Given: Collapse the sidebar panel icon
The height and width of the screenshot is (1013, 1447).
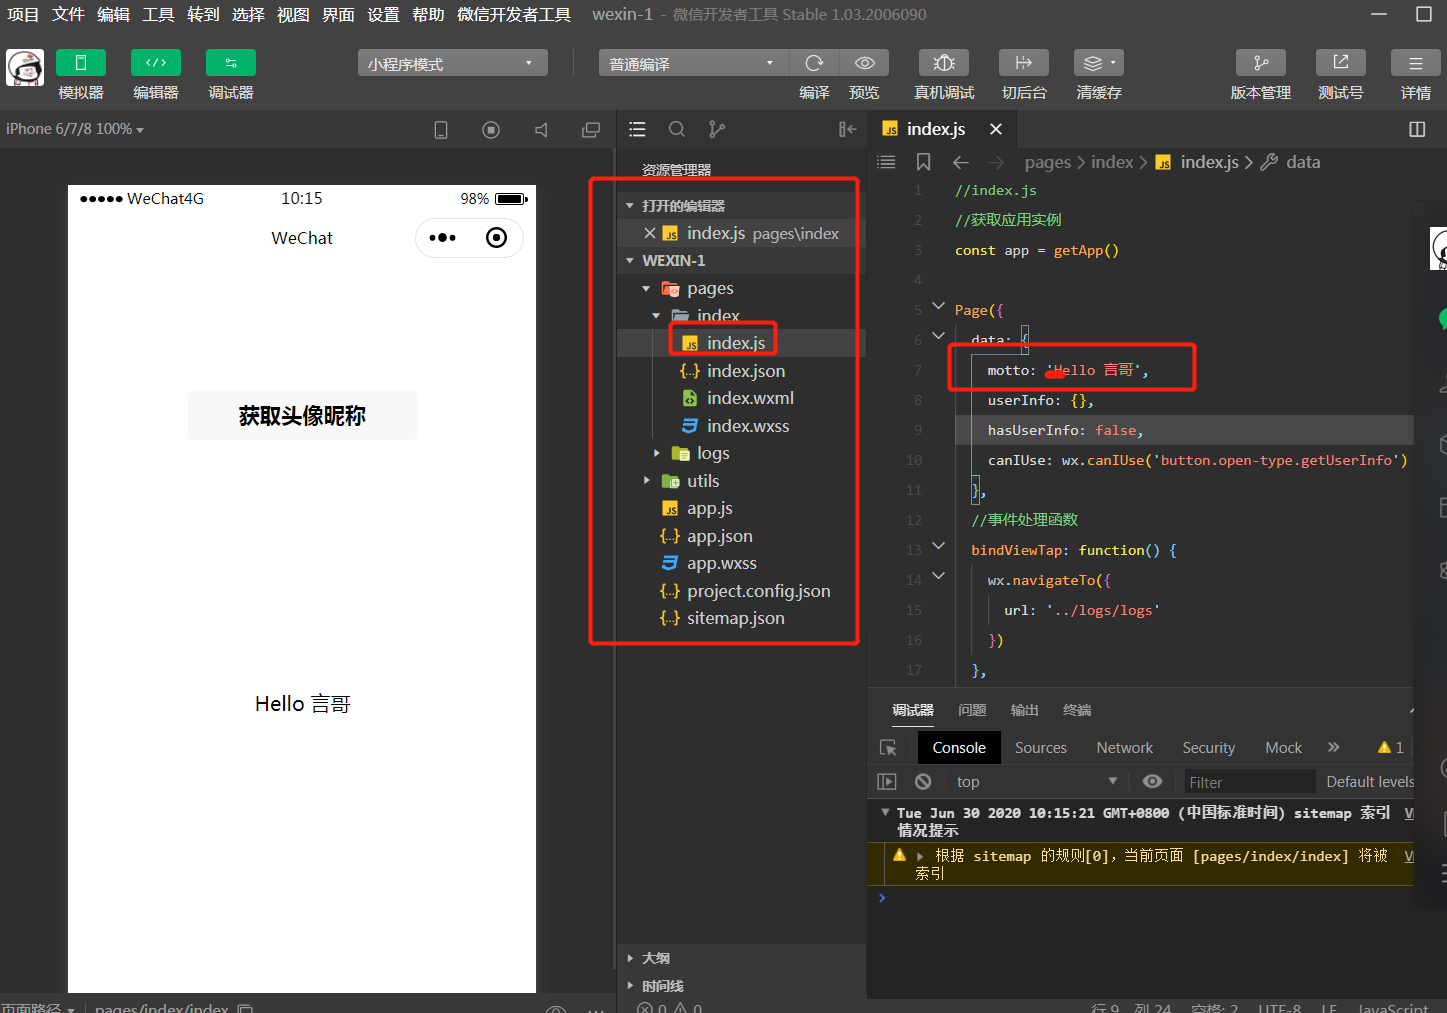Looking at the screenshot, I should click(x=847, y=129).
